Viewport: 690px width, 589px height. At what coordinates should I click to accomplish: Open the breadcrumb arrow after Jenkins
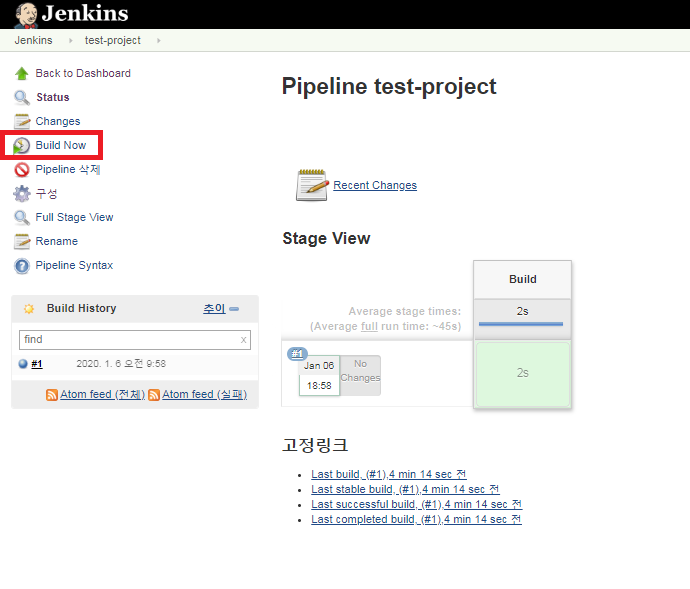(70, 40)
